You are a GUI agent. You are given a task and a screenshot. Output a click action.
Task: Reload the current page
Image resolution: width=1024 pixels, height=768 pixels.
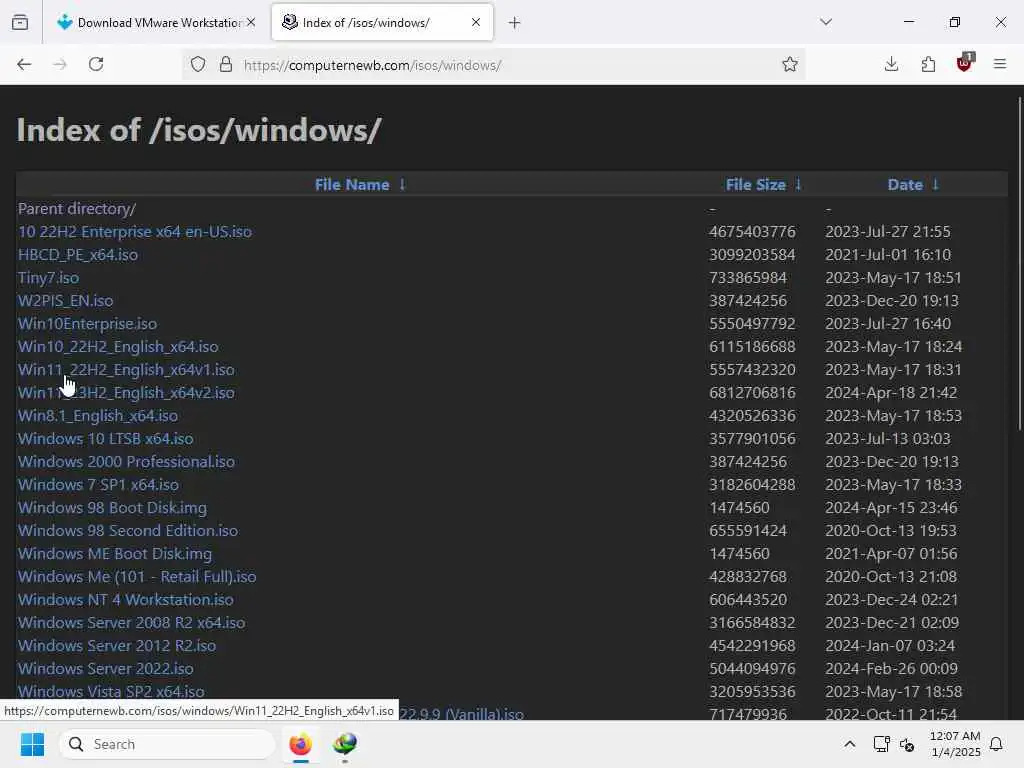point(96,64)
